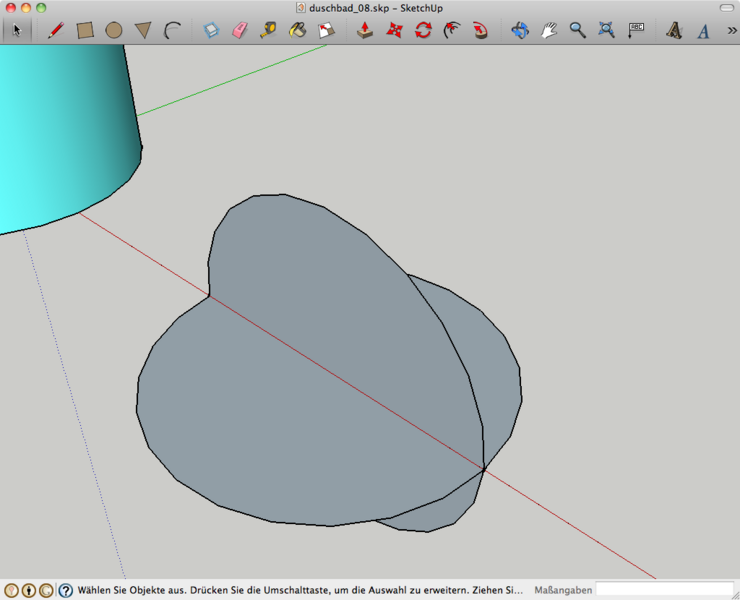Screen dimensions: 740x600
Task: Click the Zoom Extents tool
Action: [x=606, y=30]
